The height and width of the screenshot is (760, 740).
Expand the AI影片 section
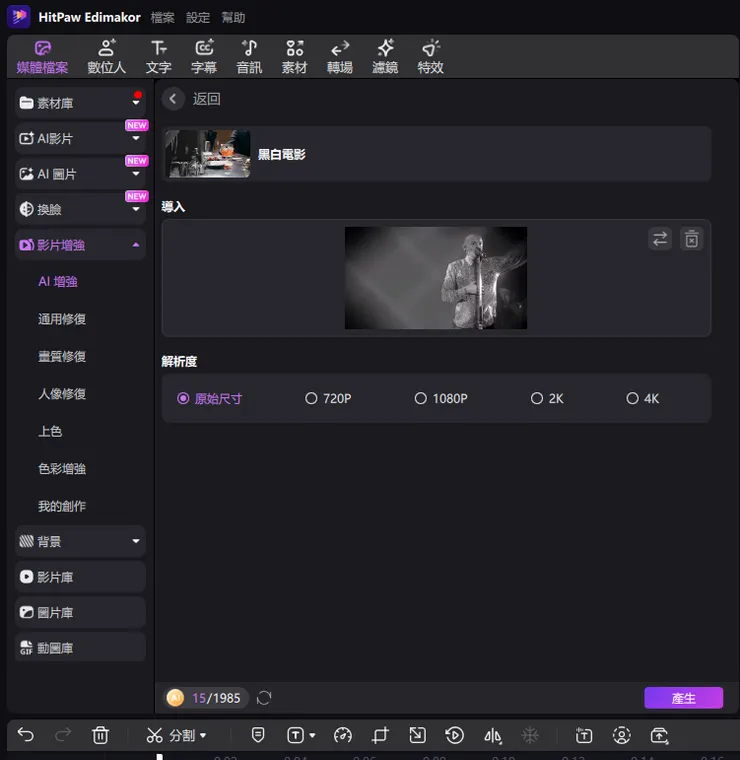click(80, 139)
